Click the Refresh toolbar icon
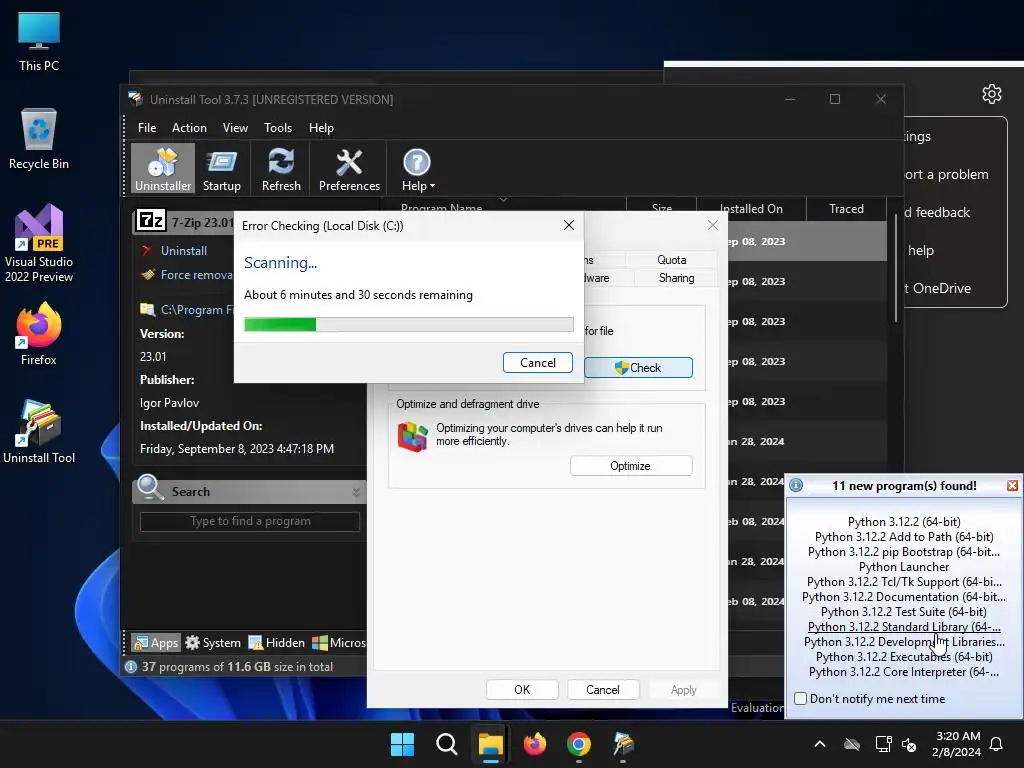Image resolution: width=1024 pixels, height=768 pixels. [281, 161]
